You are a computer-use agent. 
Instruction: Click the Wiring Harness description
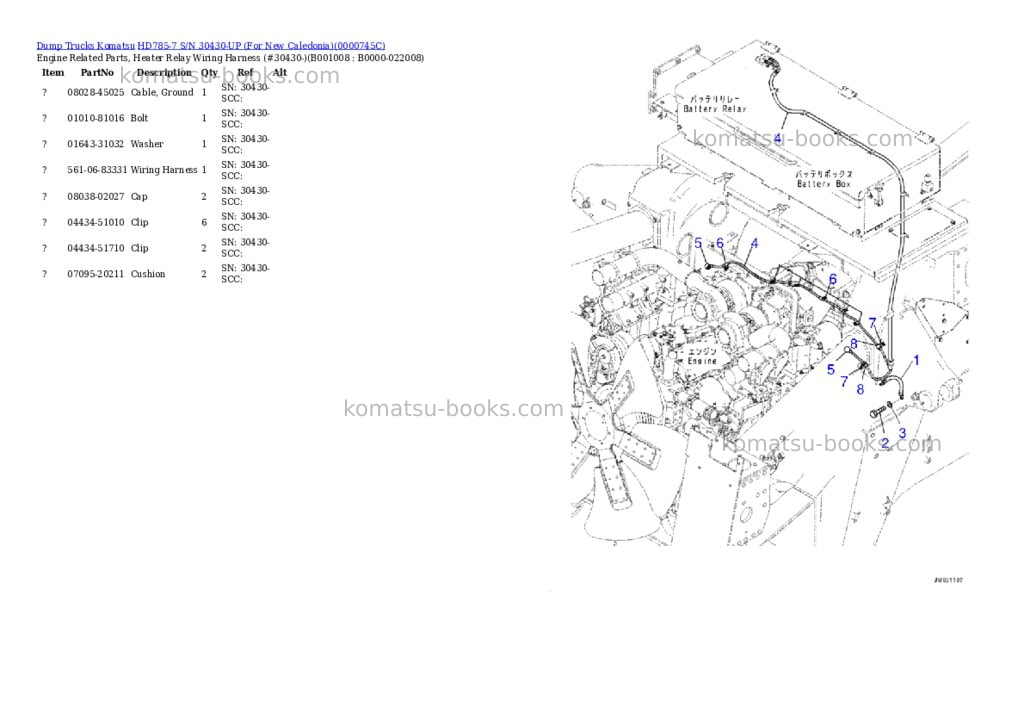click(164, 170)
